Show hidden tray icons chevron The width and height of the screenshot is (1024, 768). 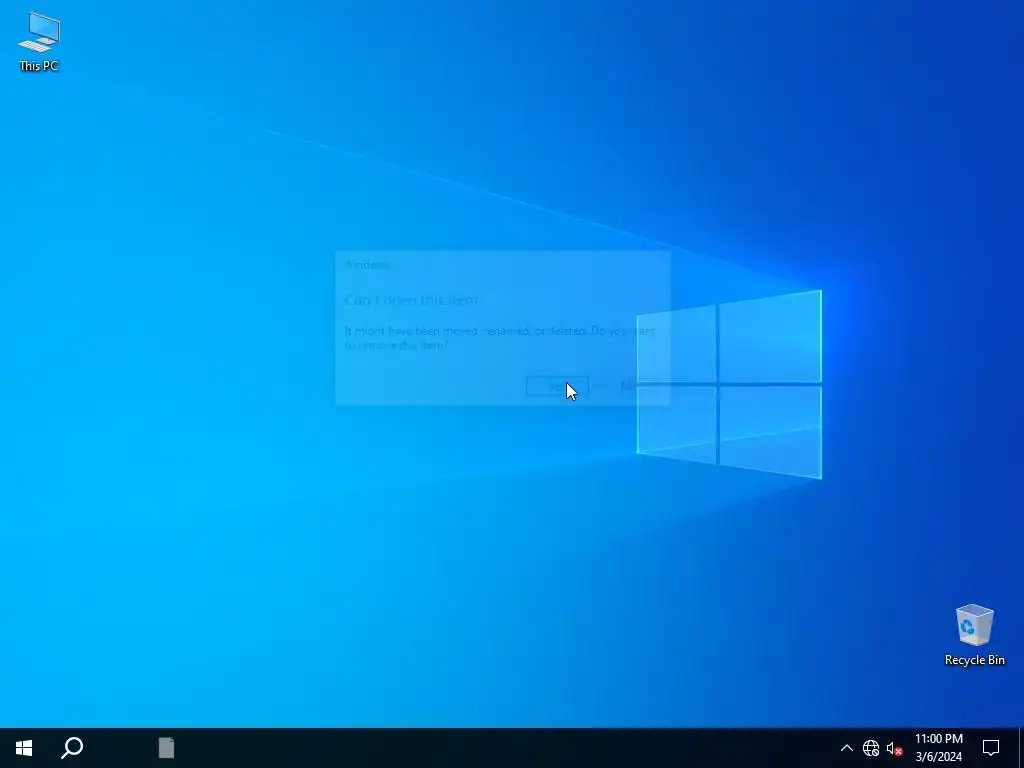pos(846,748)
